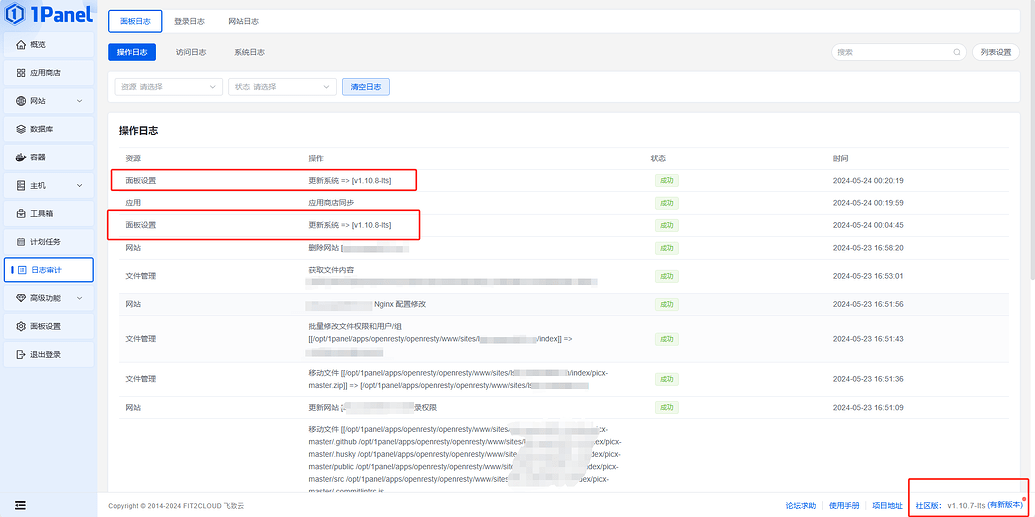The height and width of the screenshot is (517, 1035).
Task: Click timestamp 2024-05-24 00:19:59
Action: (x=868, y=203)
